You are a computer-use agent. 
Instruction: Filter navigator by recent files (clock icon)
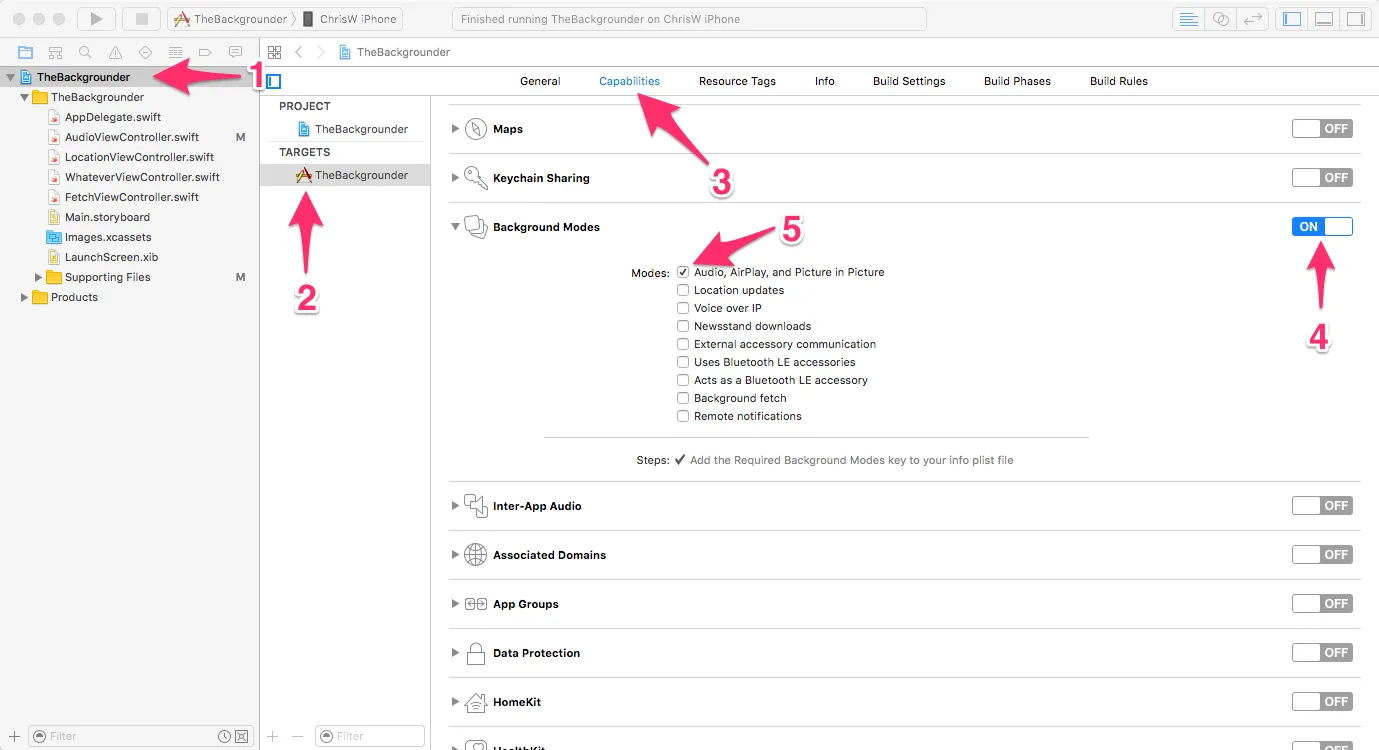[x=225, y=736]
